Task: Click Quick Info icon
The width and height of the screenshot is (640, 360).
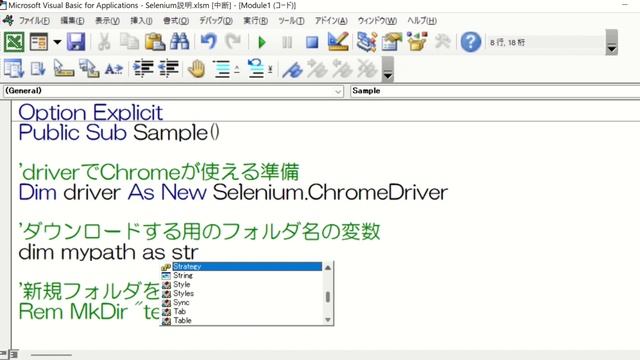Action: tap(64, 69)
